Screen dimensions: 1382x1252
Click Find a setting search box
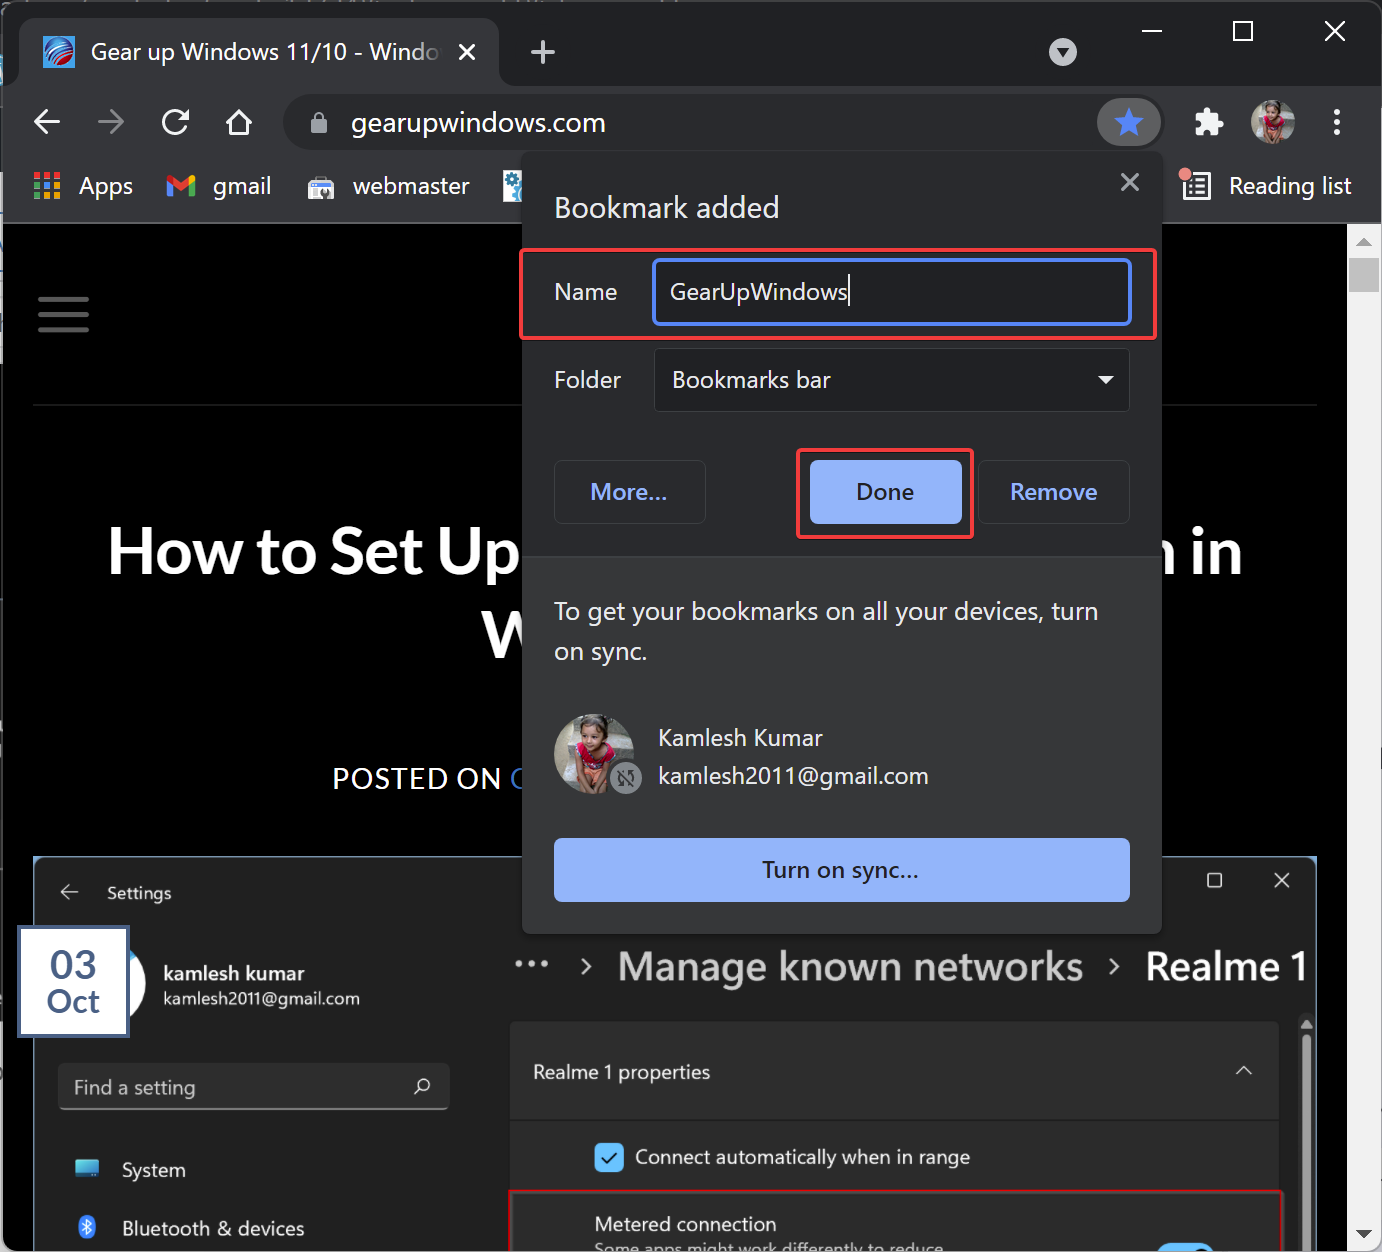[x=254, y=1087]
